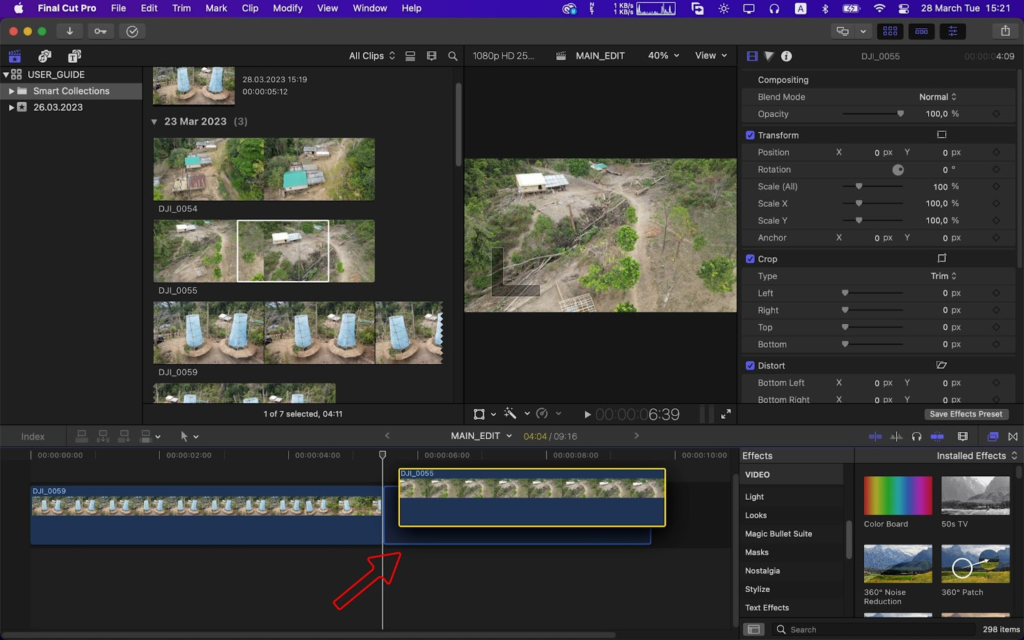Open the Titles and Generators sidebar
The height and width of the screenshot is (640, 1024).
click(74, 56)
